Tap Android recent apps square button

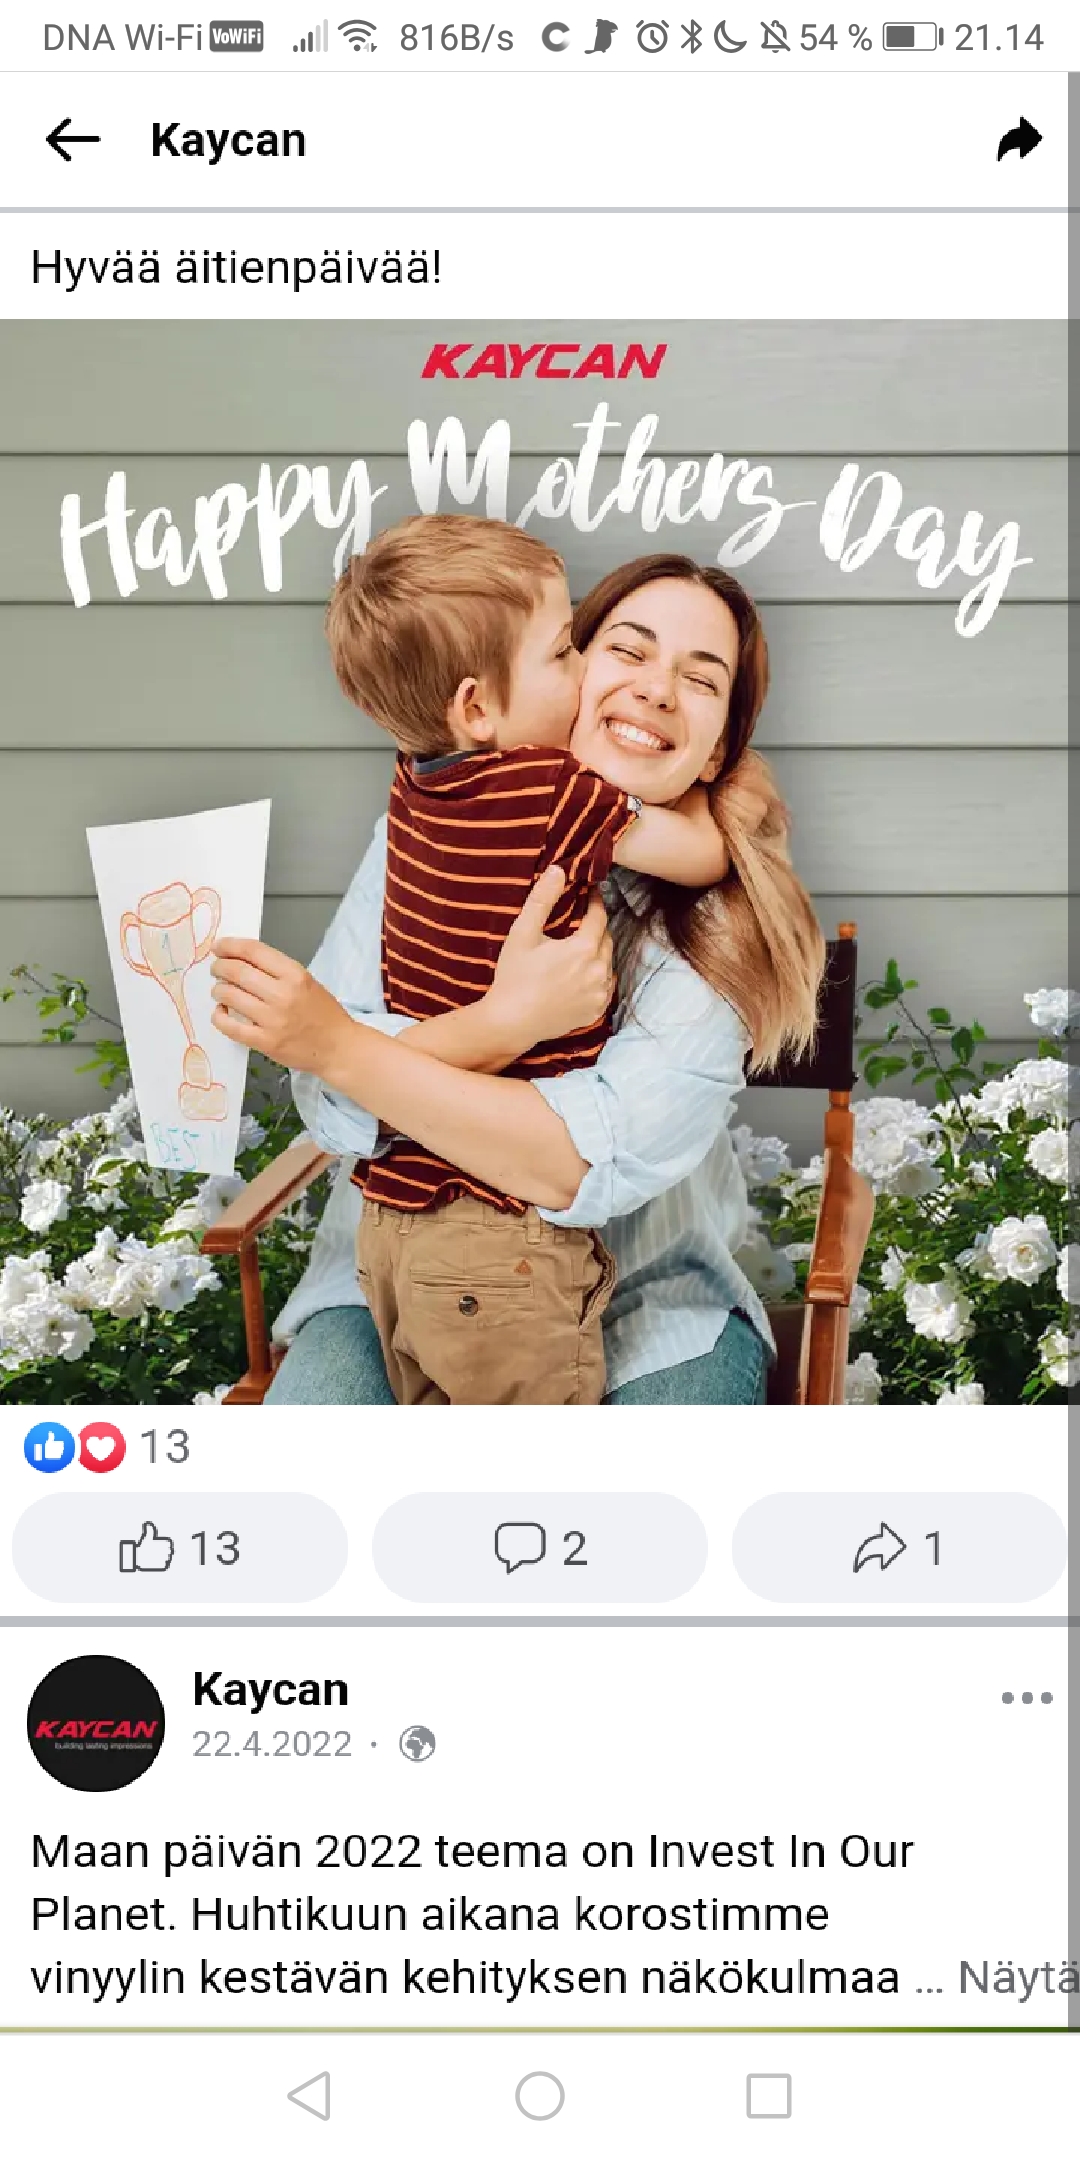tap(769, 2095)
